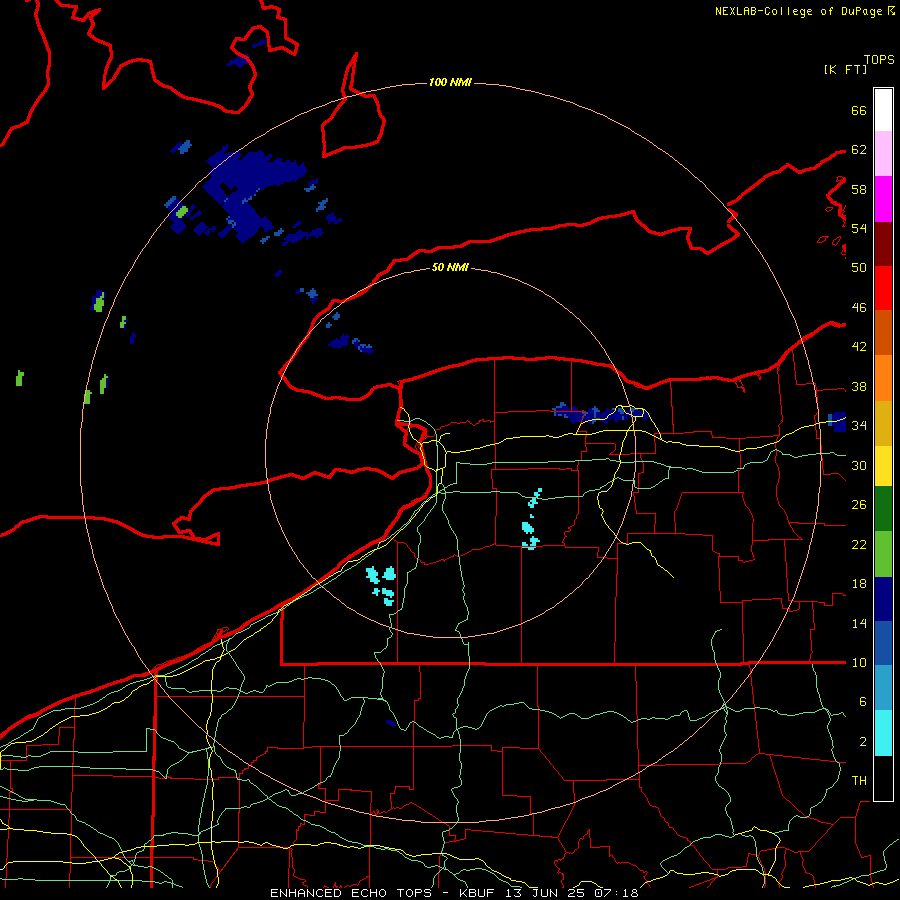Click the "TOPS" legend heading
The width and height of the screenshot is (900, 900).
click(879, 59)
